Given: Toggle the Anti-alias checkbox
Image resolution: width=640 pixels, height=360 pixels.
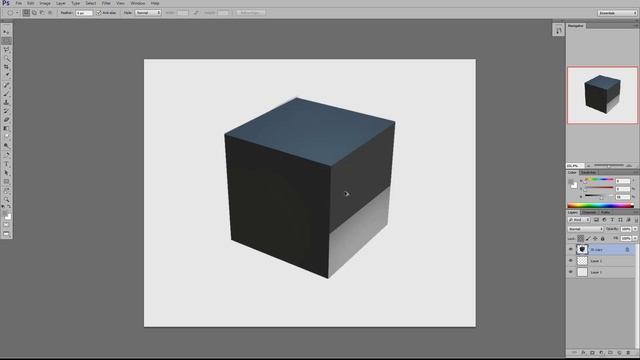Looking at the screenshot, I should pos(98,13).
